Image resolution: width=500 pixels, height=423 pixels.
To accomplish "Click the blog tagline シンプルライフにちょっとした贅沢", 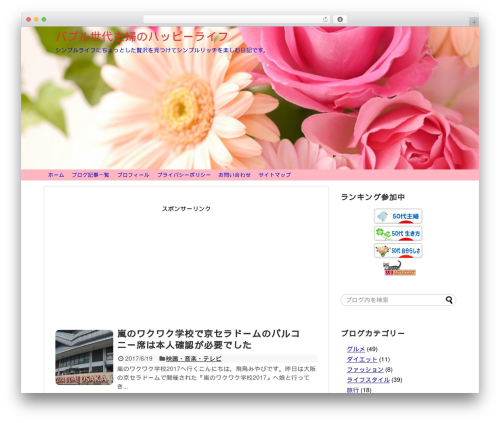I will click(161, 50).
